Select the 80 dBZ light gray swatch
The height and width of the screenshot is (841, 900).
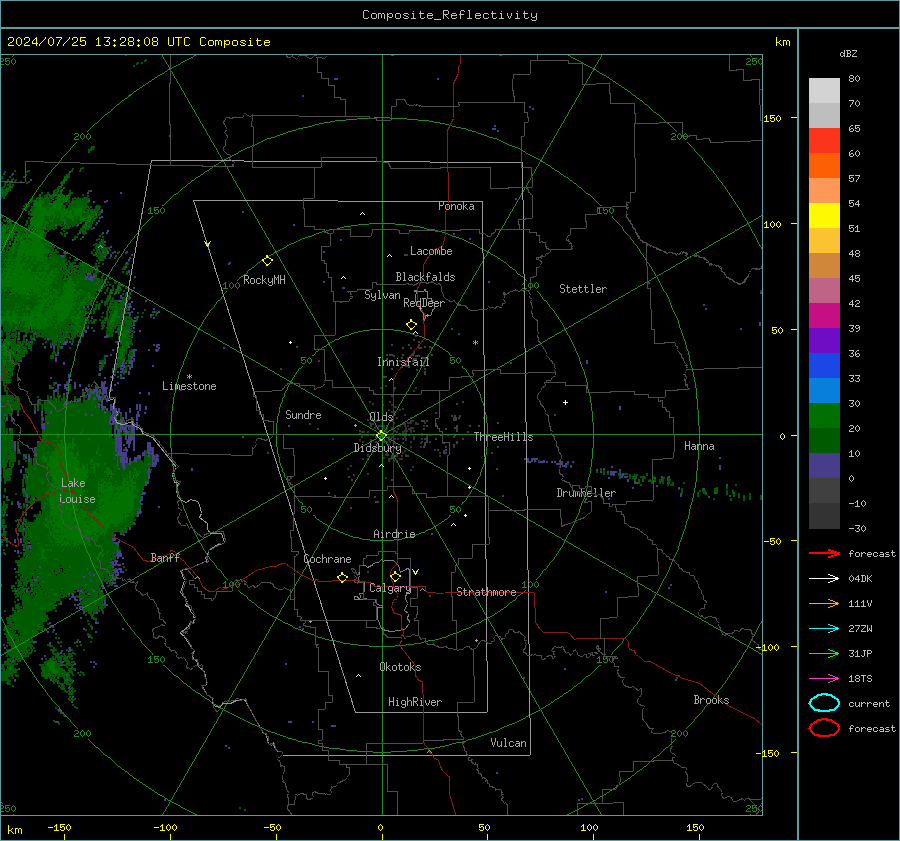click(x=824, y=90)
